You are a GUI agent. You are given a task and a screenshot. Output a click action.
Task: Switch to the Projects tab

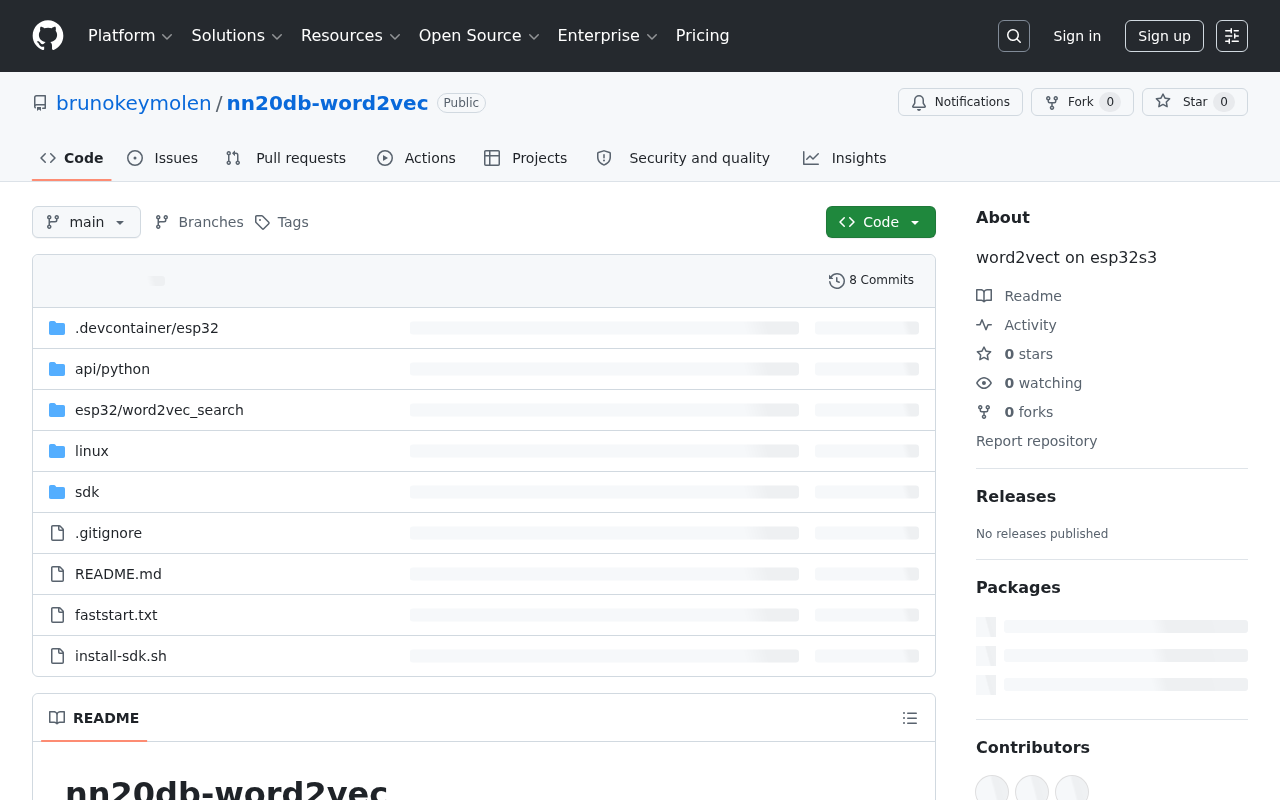pos(526,158)
